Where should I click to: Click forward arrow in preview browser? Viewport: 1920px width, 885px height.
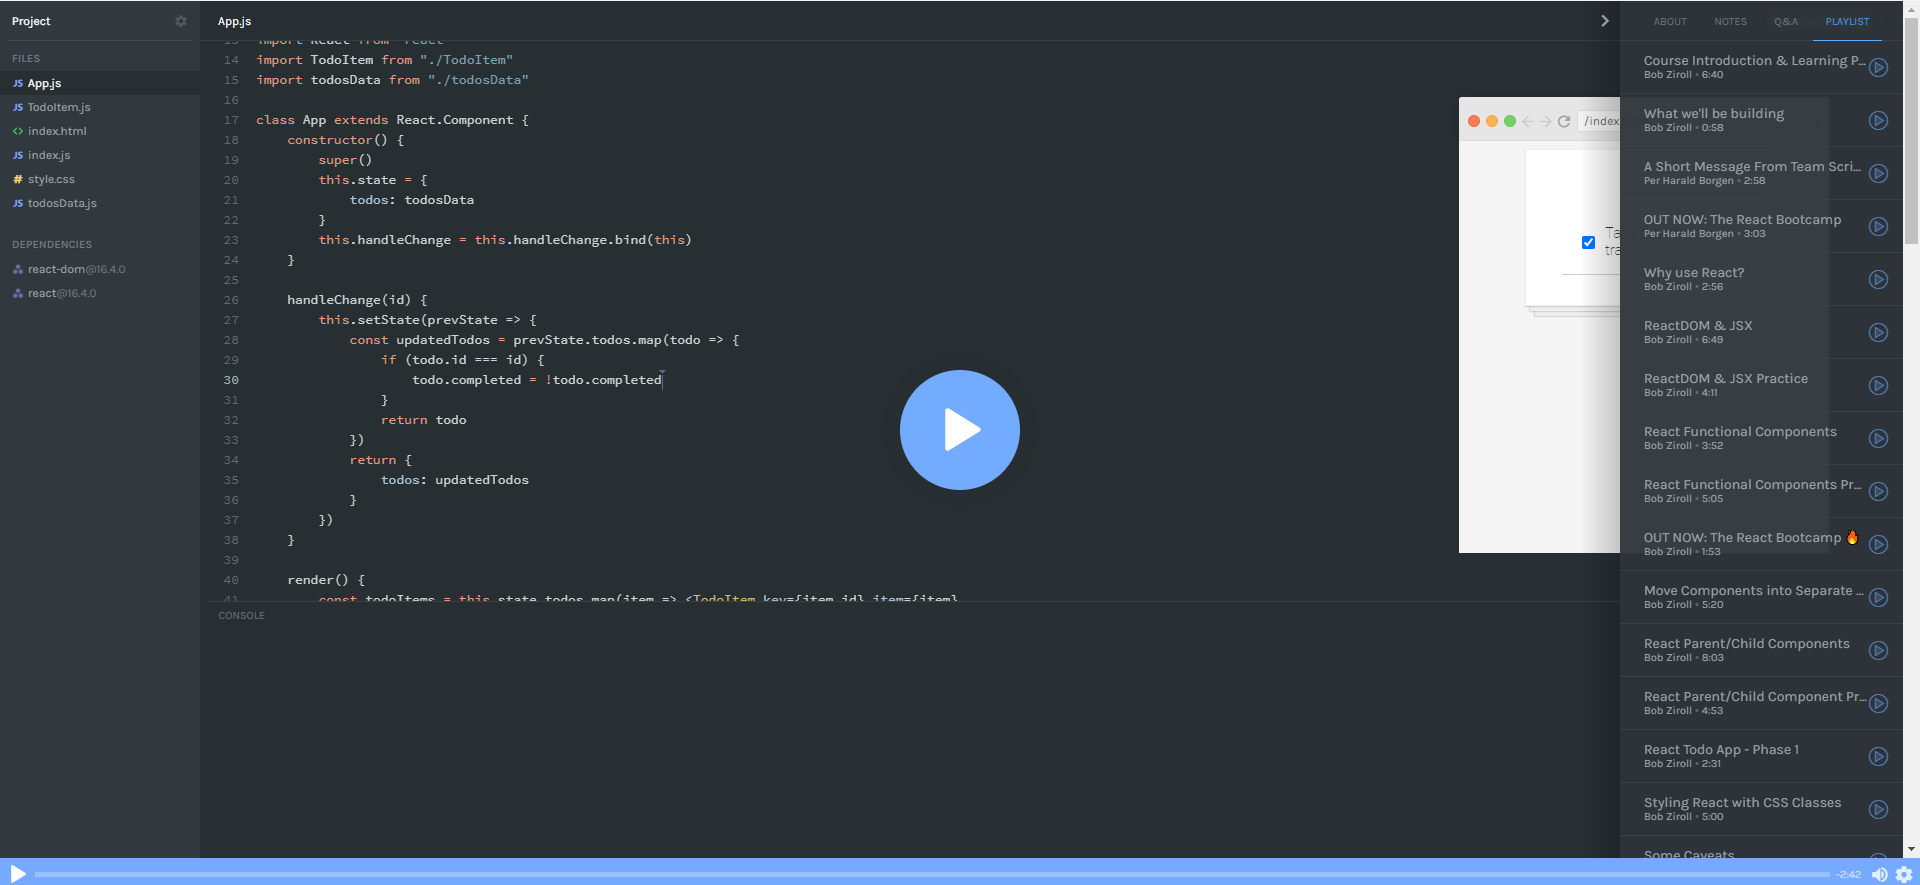(1545, 121)
